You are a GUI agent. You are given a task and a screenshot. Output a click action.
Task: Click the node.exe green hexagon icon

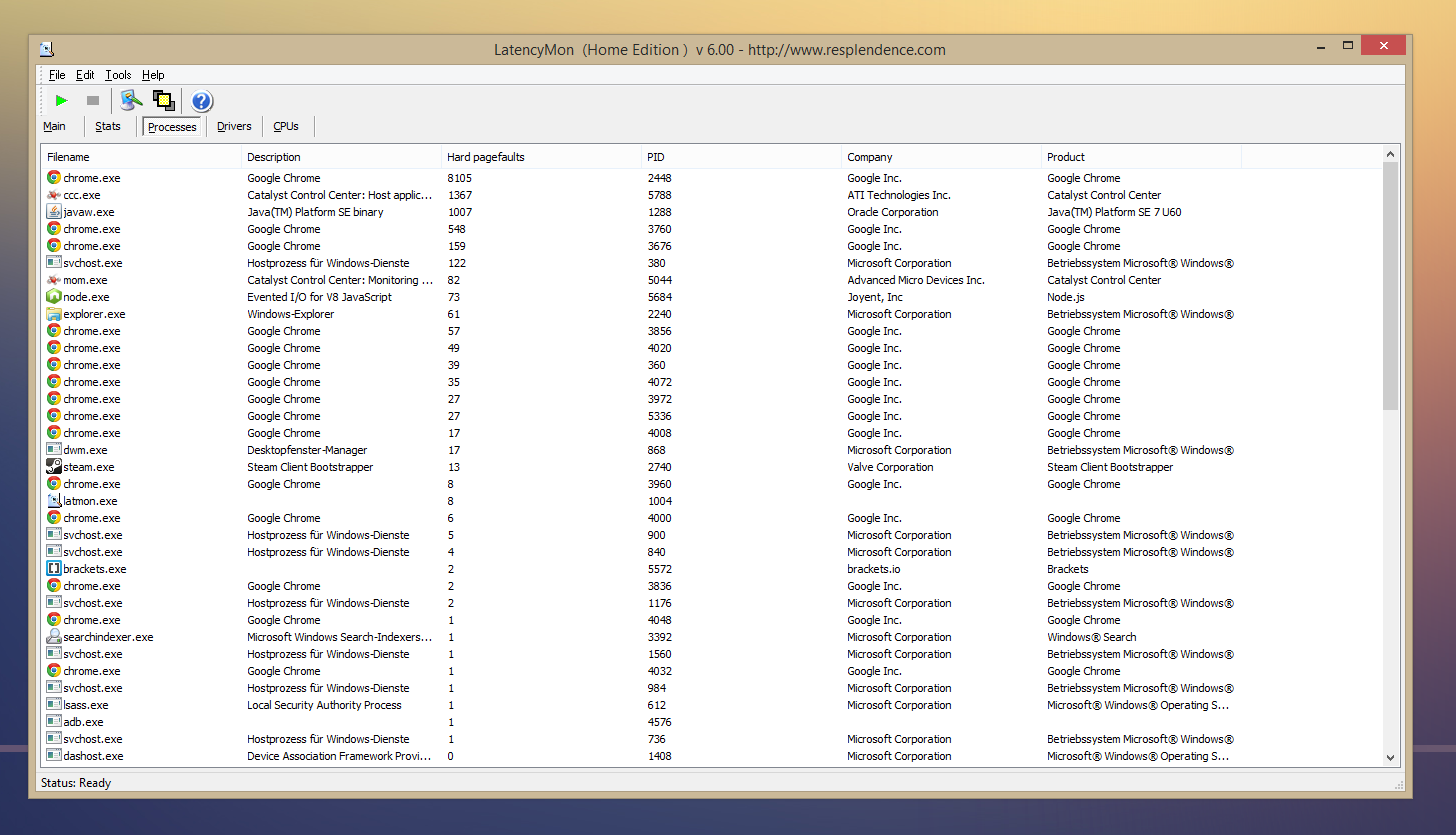(54, 297)
